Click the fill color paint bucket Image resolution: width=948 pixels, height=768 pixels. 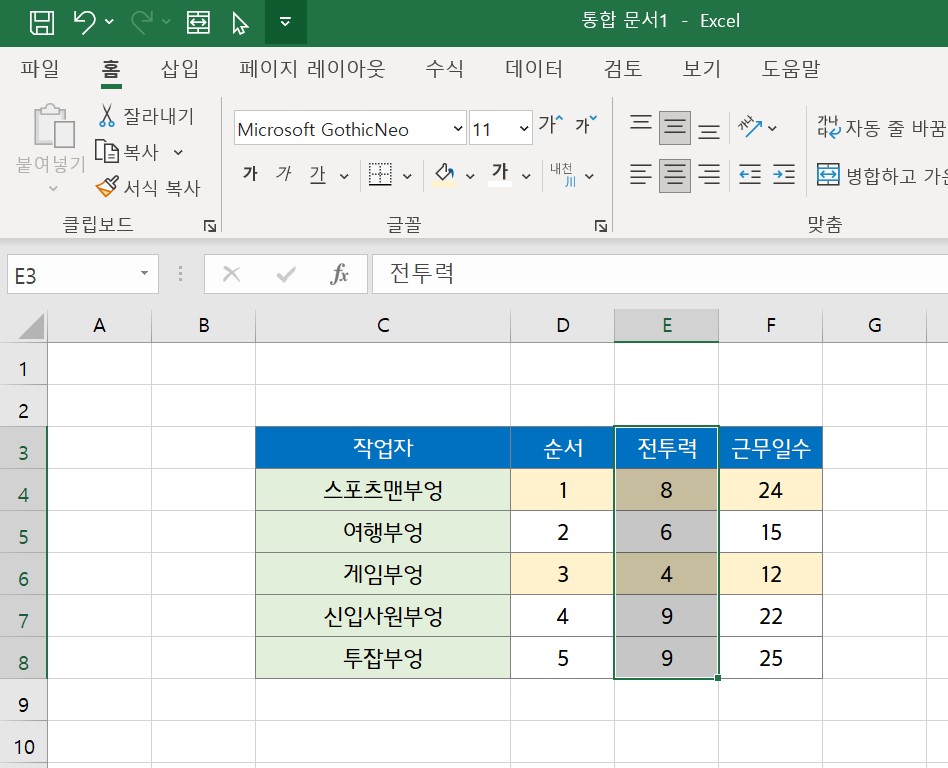444,175
